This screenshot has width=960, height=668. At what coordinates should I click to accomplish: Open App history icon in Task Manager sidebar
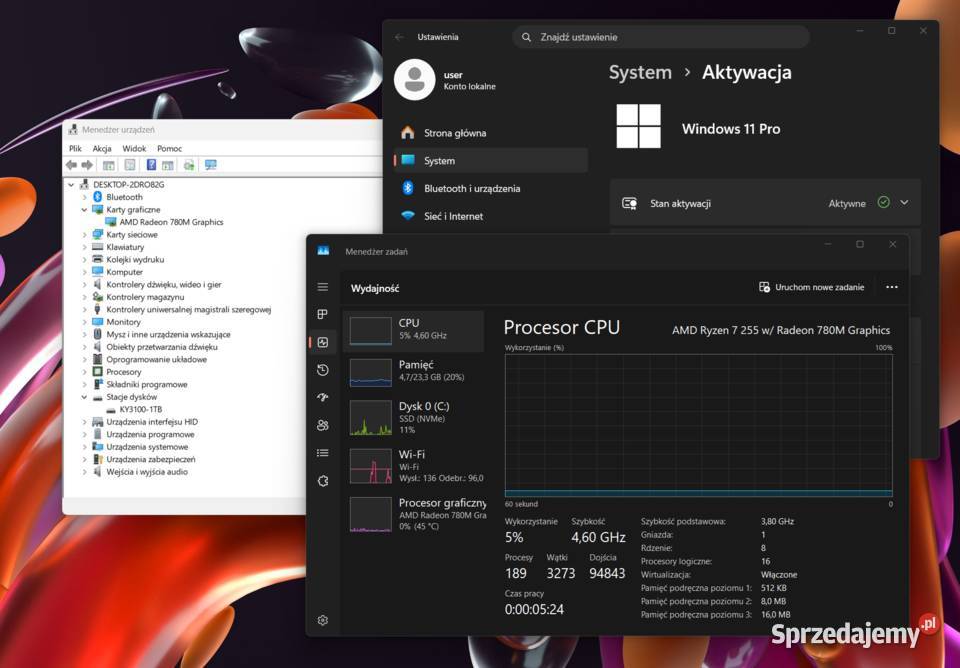[323, 370]
